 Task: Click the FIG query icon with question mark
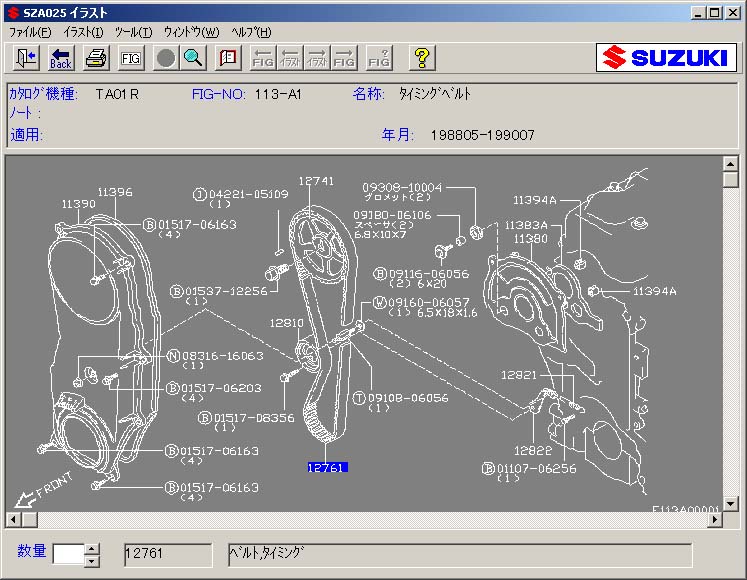[379, 58]
